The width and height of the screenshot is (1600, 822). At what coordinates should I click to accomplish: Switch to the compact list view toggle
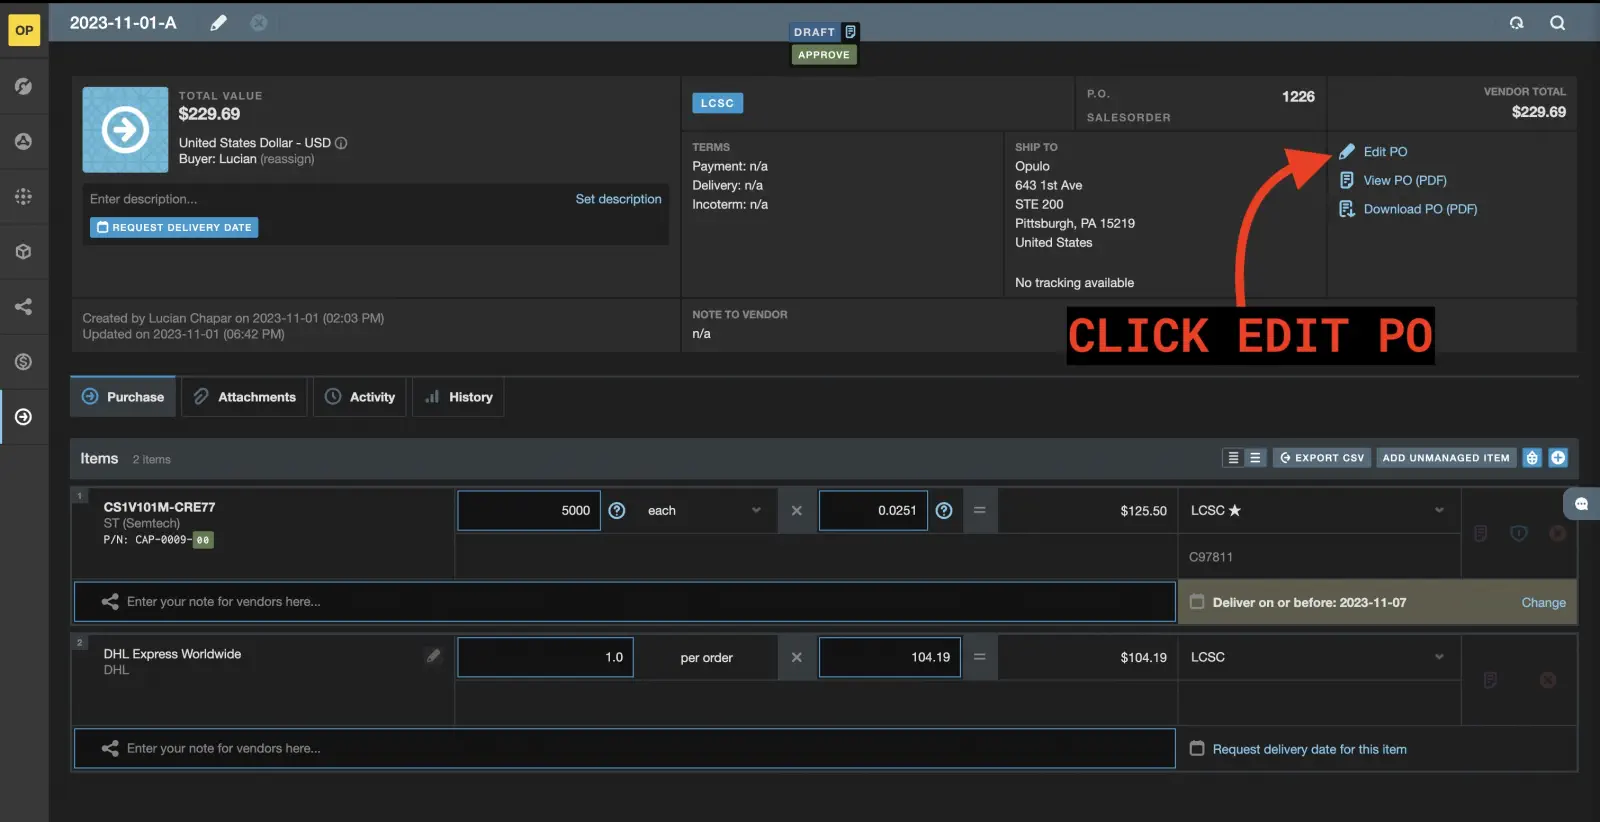[1233, 458]
